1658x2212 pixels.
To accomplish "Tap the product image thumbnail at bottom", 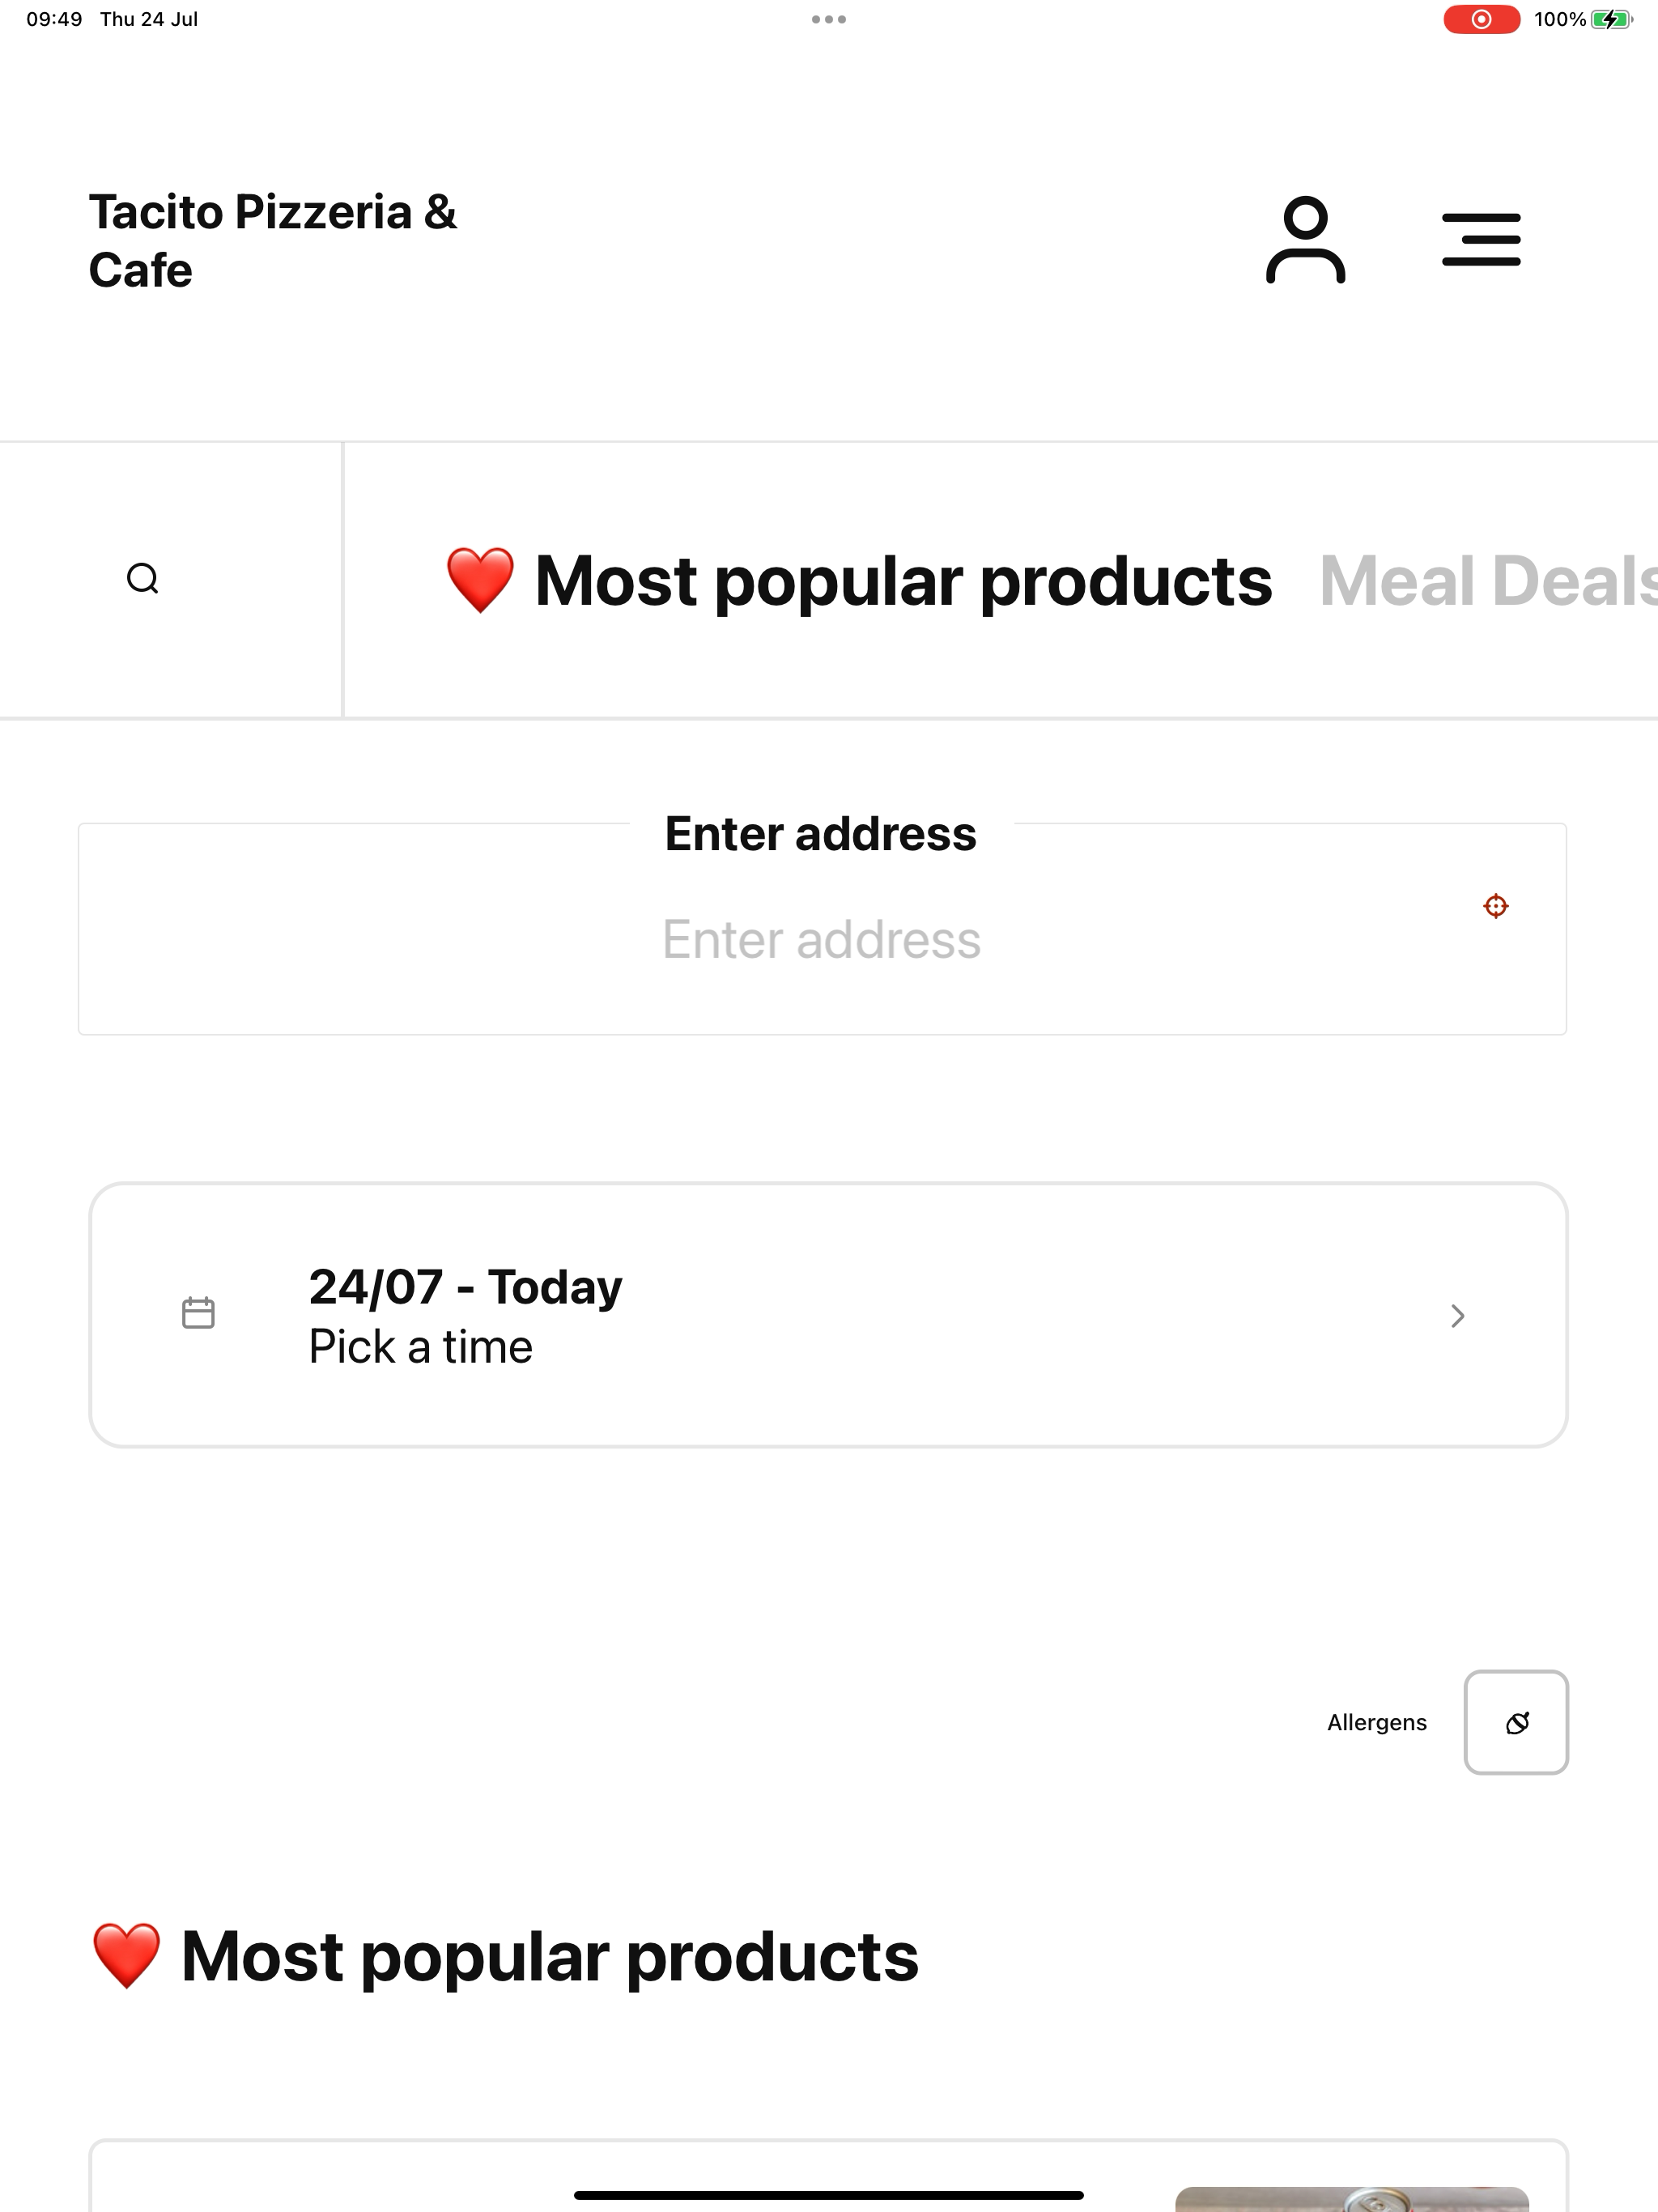I will 1351,2199.
